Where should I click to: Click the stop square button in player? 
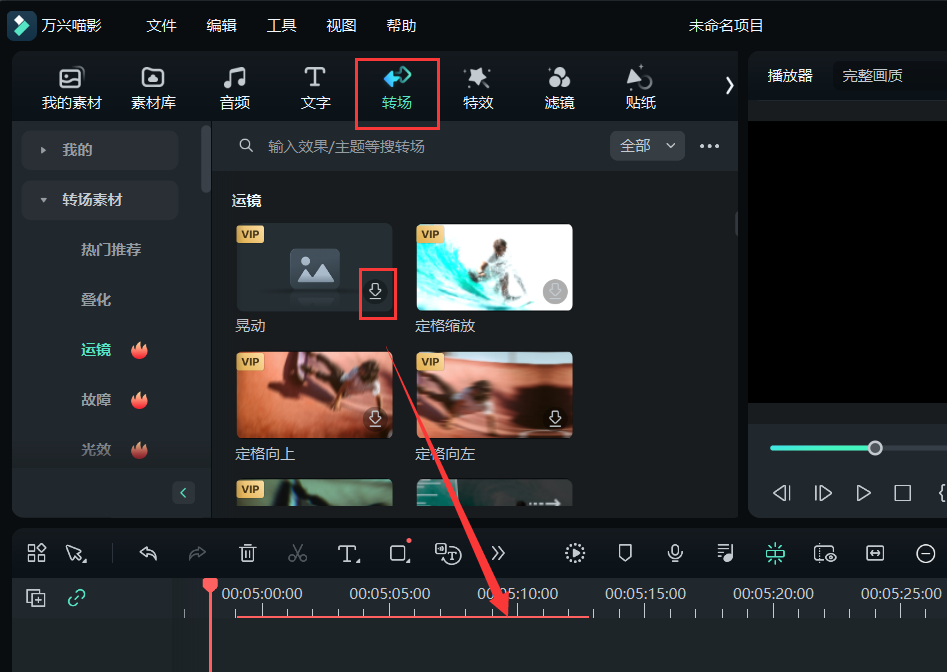902,493
